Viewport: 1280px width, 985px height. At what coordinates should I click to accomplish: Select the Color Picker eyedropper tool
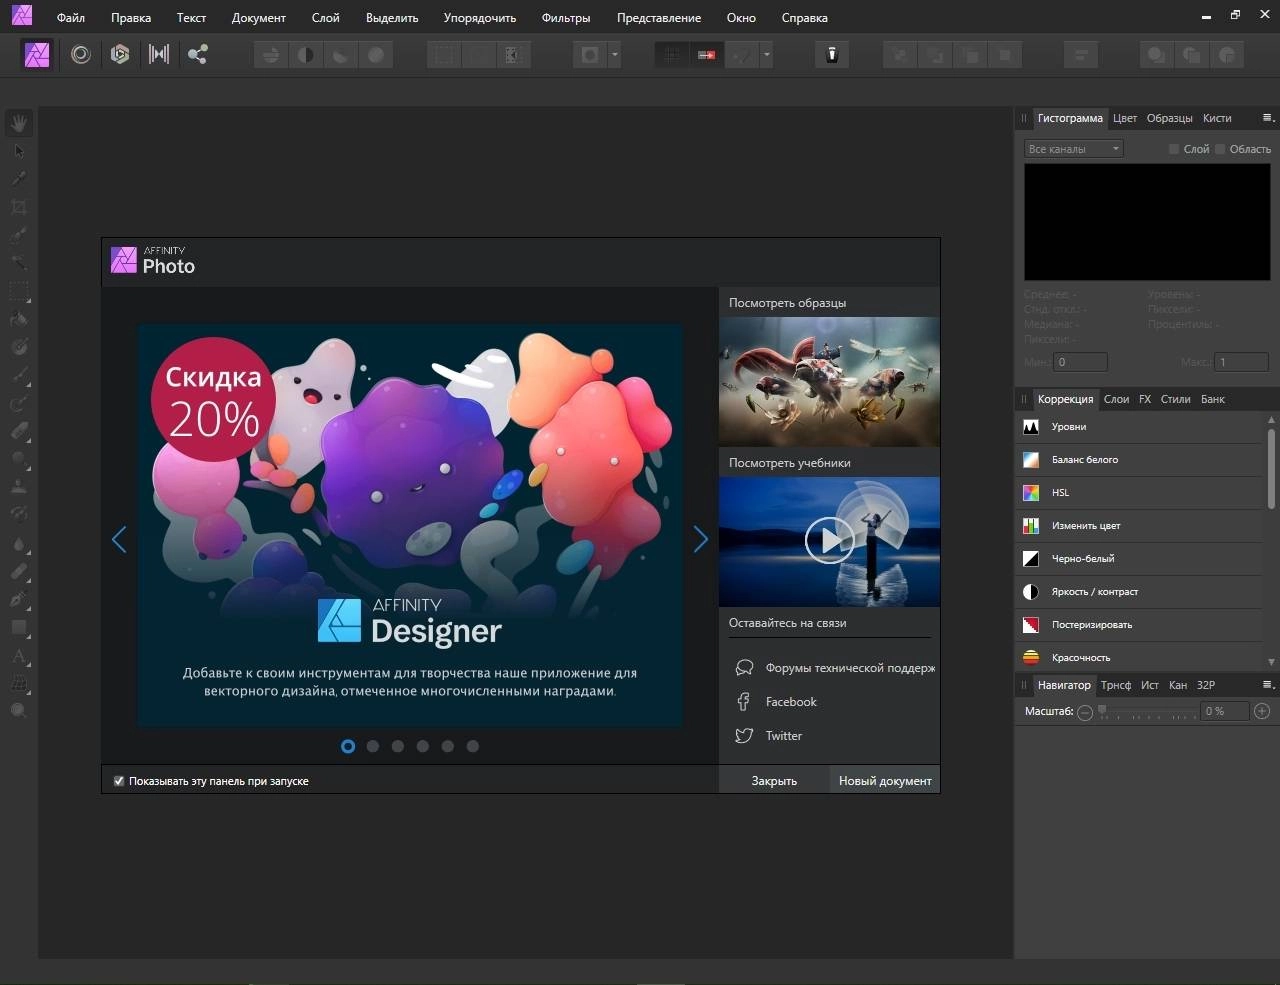(x=19, y=179)
